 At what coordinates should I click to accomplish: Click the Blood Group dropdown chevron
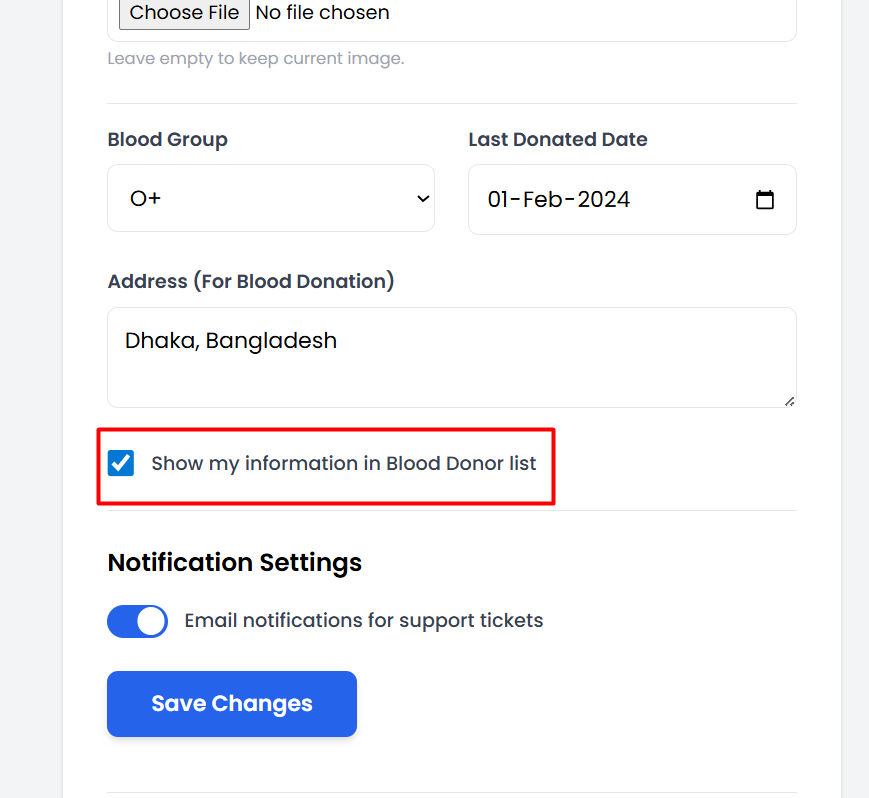(421, 199)
